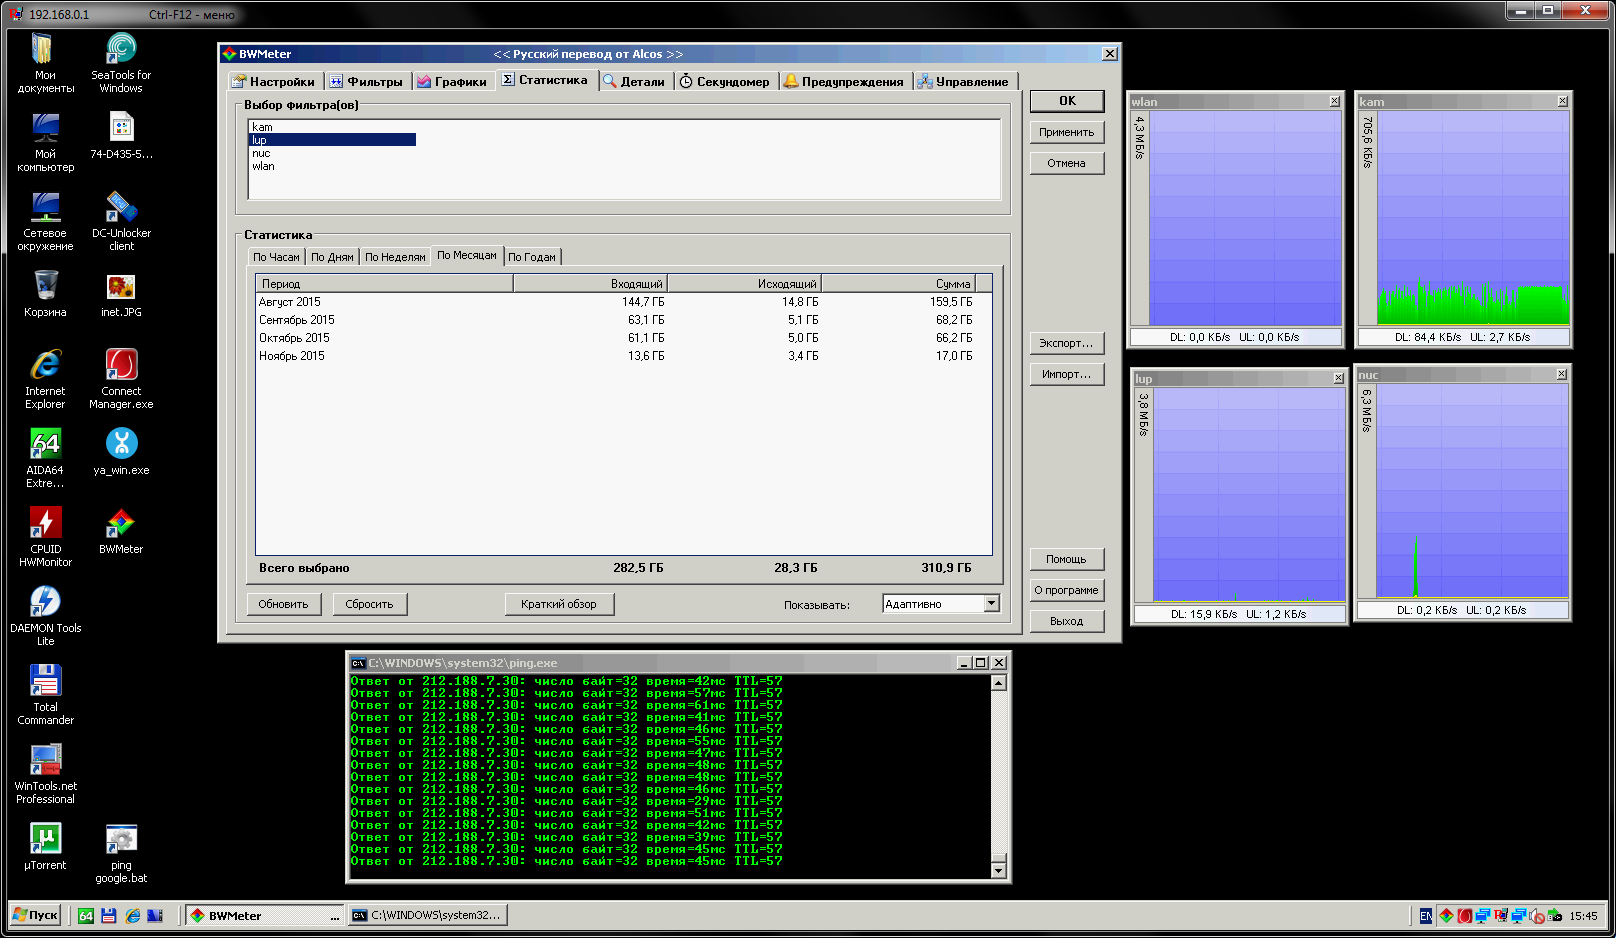1616x938 pixels.
Task: Click scroll down arrow in ping.exe window
Action: pos(998,869)
